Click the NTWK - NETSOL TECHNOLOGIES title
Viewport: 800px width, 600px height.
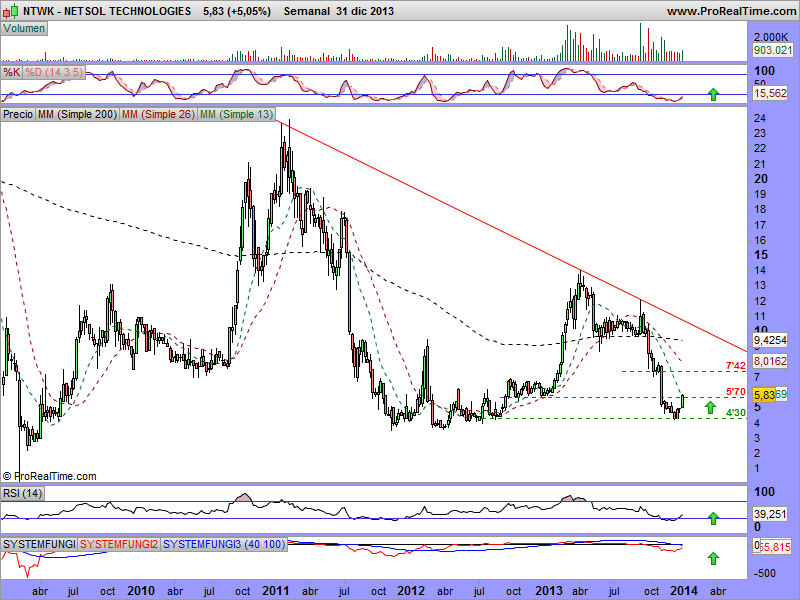coord(107,11)
